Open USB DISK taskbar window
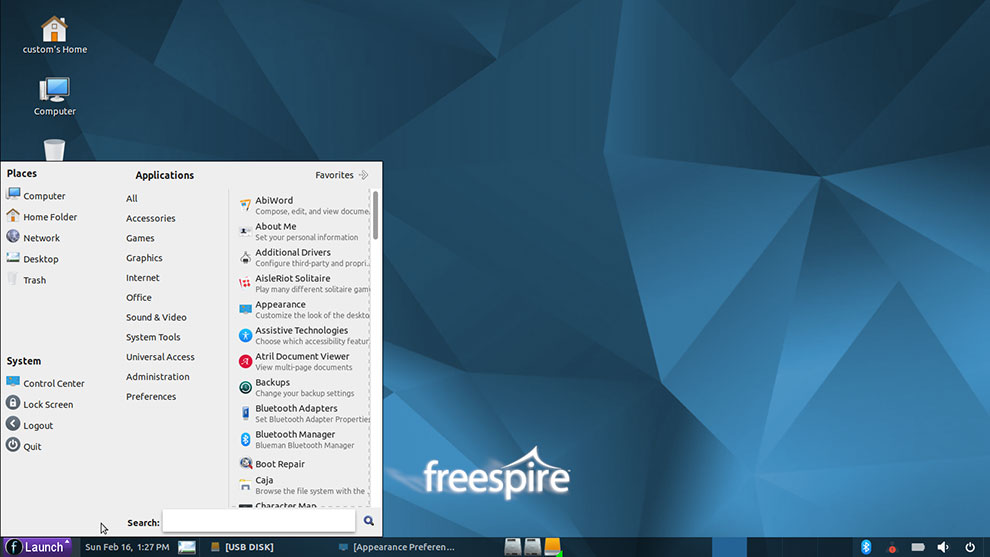Screen dimensions: 990x557 242,547
